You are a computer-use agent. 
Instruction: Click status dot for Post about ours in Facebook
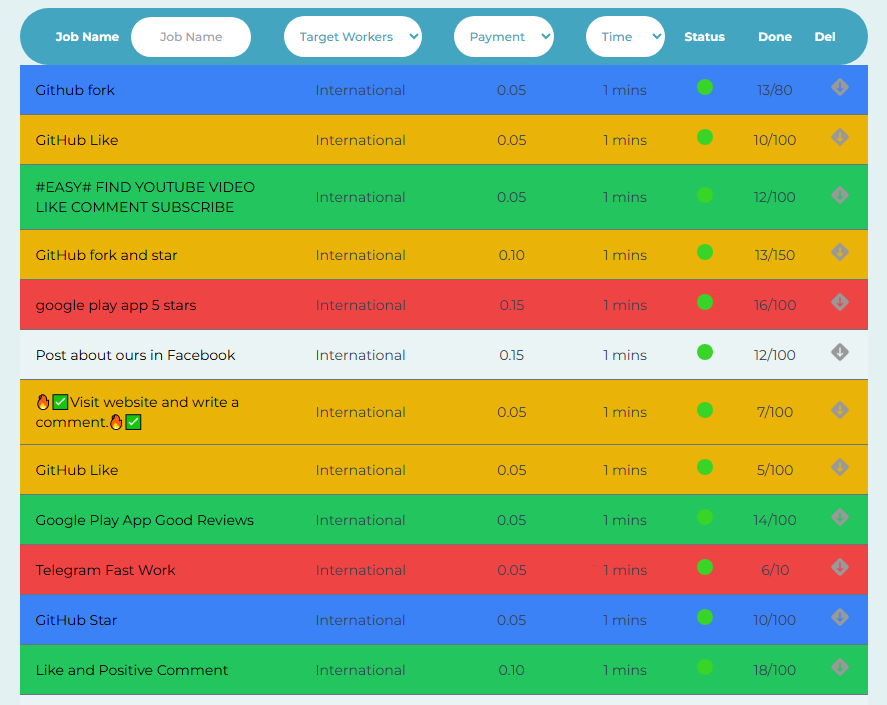704,352
